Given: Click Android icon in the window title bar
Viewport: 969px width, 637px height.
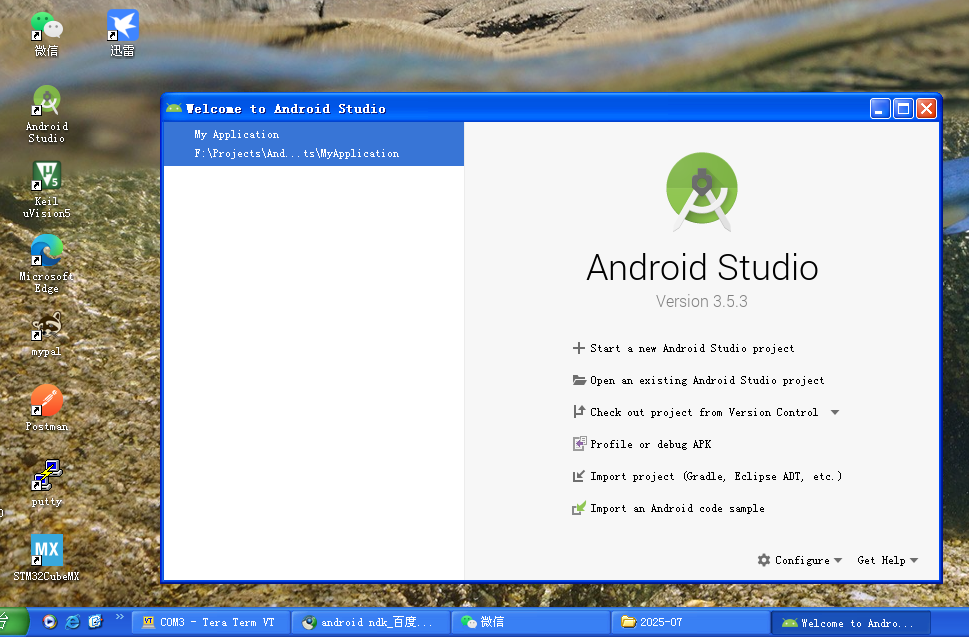Looking at the screenshot, I should pyautogui.click(x=174, y=109).
